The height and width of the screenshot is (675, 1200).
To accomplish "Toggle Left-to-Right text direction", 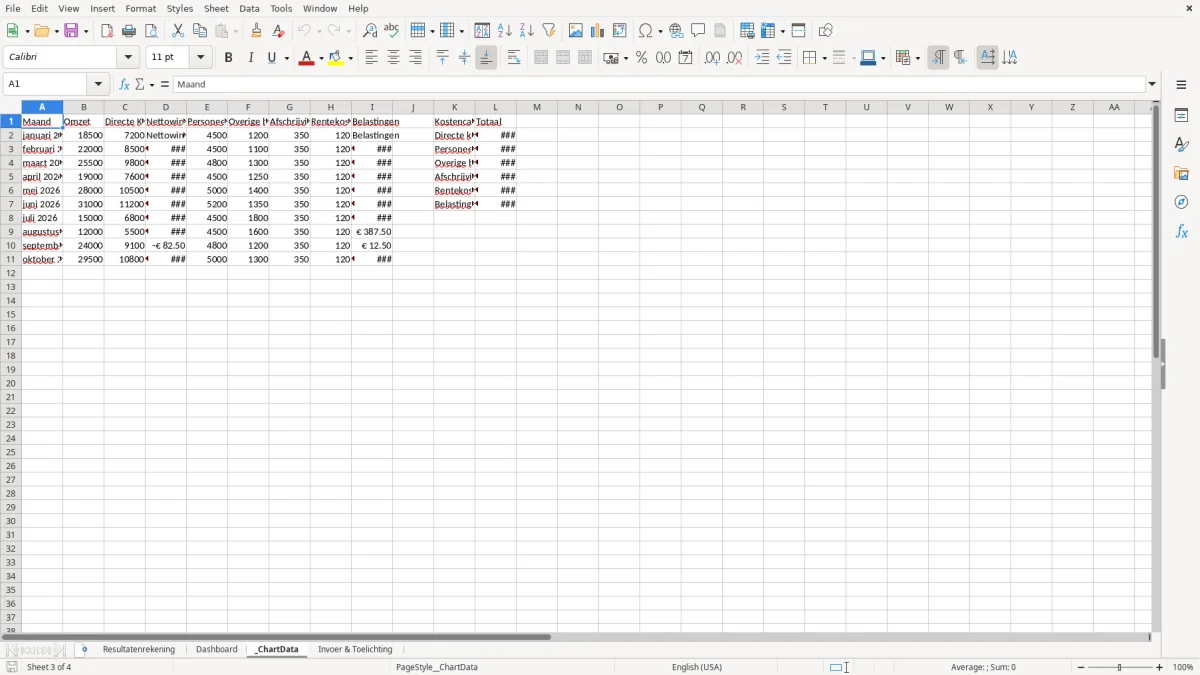I will (938, 58).
